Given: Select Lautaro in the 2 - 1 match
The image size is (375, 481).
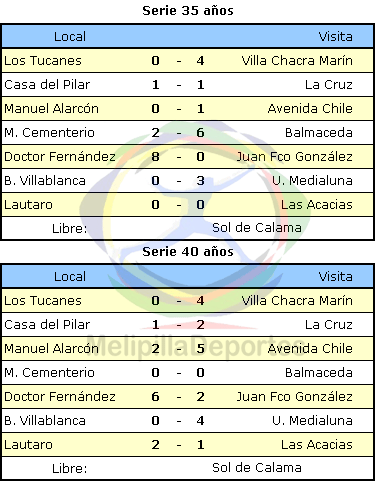Looking at the screenshot, I should coord(28,445).
